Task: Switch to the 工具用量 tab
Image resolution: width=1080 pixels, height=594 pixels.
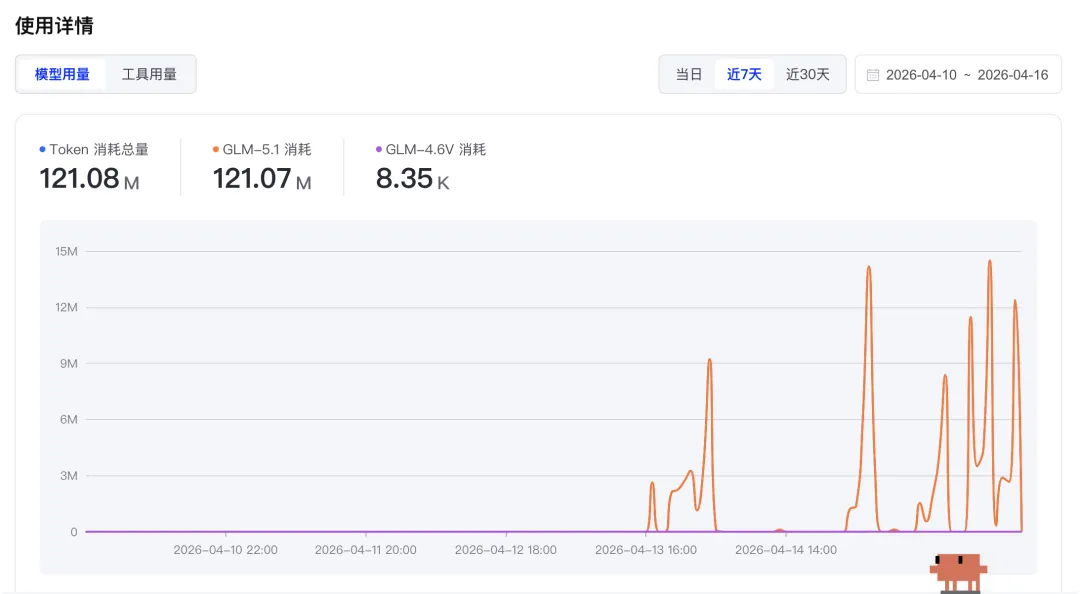Action: click(149, 75)
